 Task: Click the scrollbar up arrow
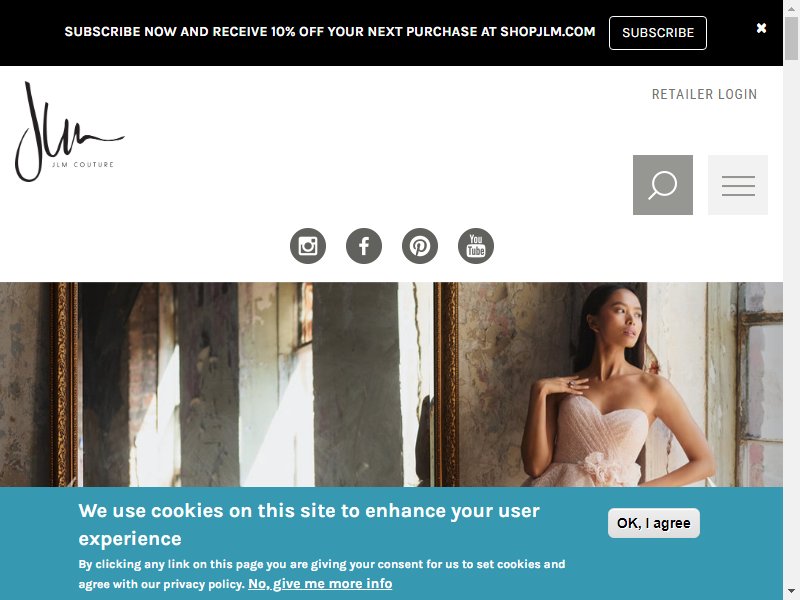point(791,6)
